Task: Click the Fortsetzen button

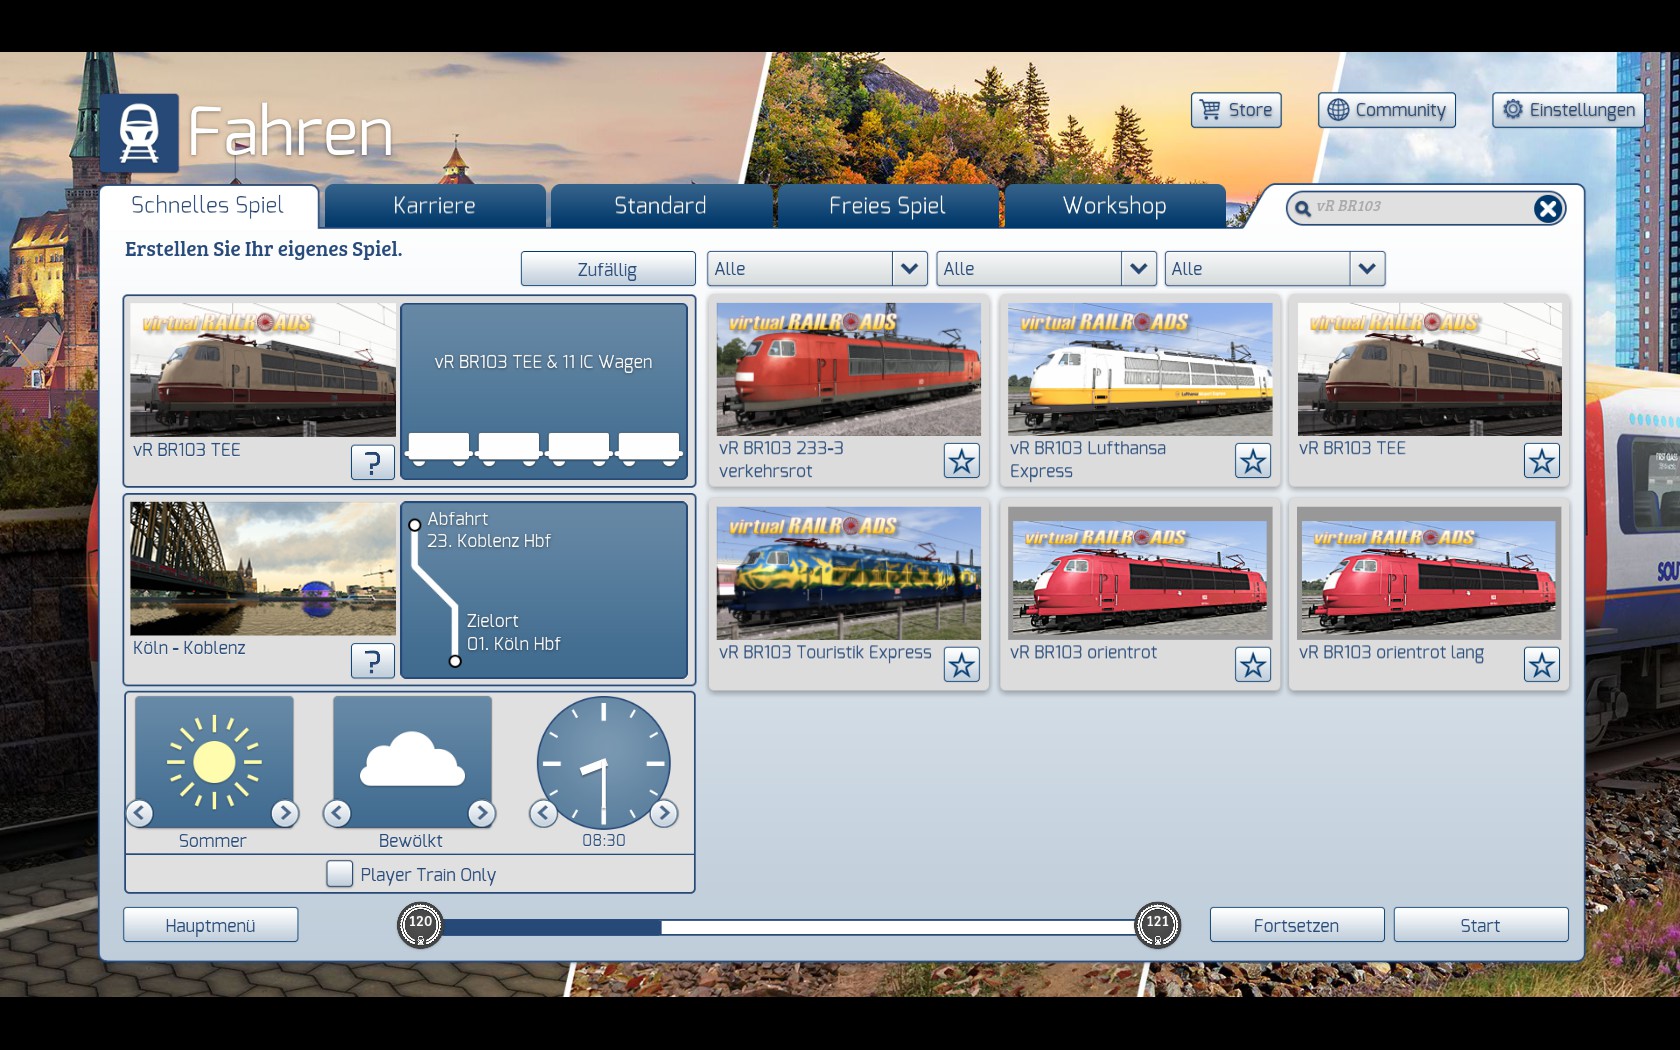Action: (x=1297, y=925)
